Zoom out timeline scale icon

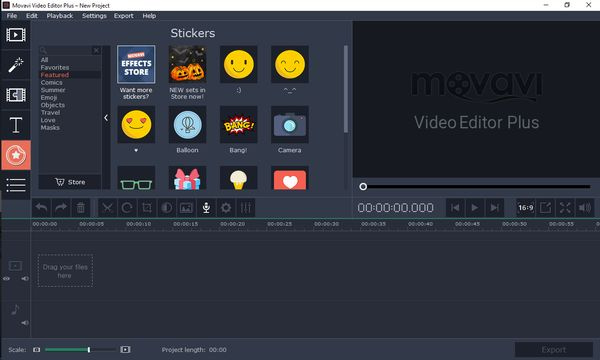pyautogui.click(x=36, y=350)
